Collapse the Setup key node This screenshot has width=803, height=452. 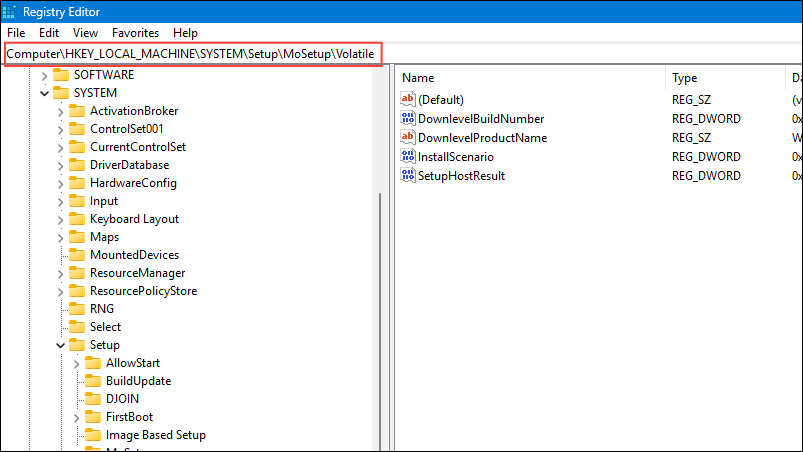(x=60, y=345)
